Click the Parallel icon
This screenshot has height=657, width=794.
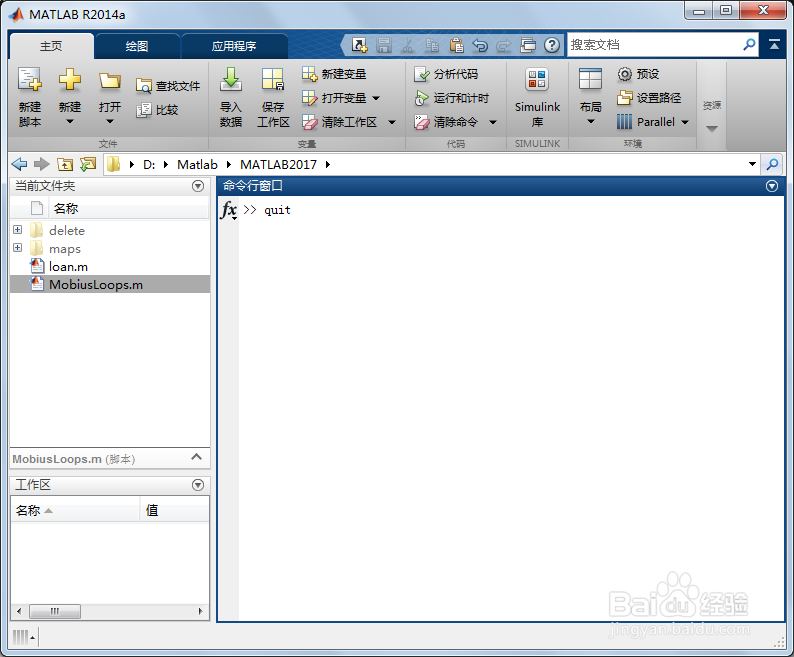tap(624, 122)
